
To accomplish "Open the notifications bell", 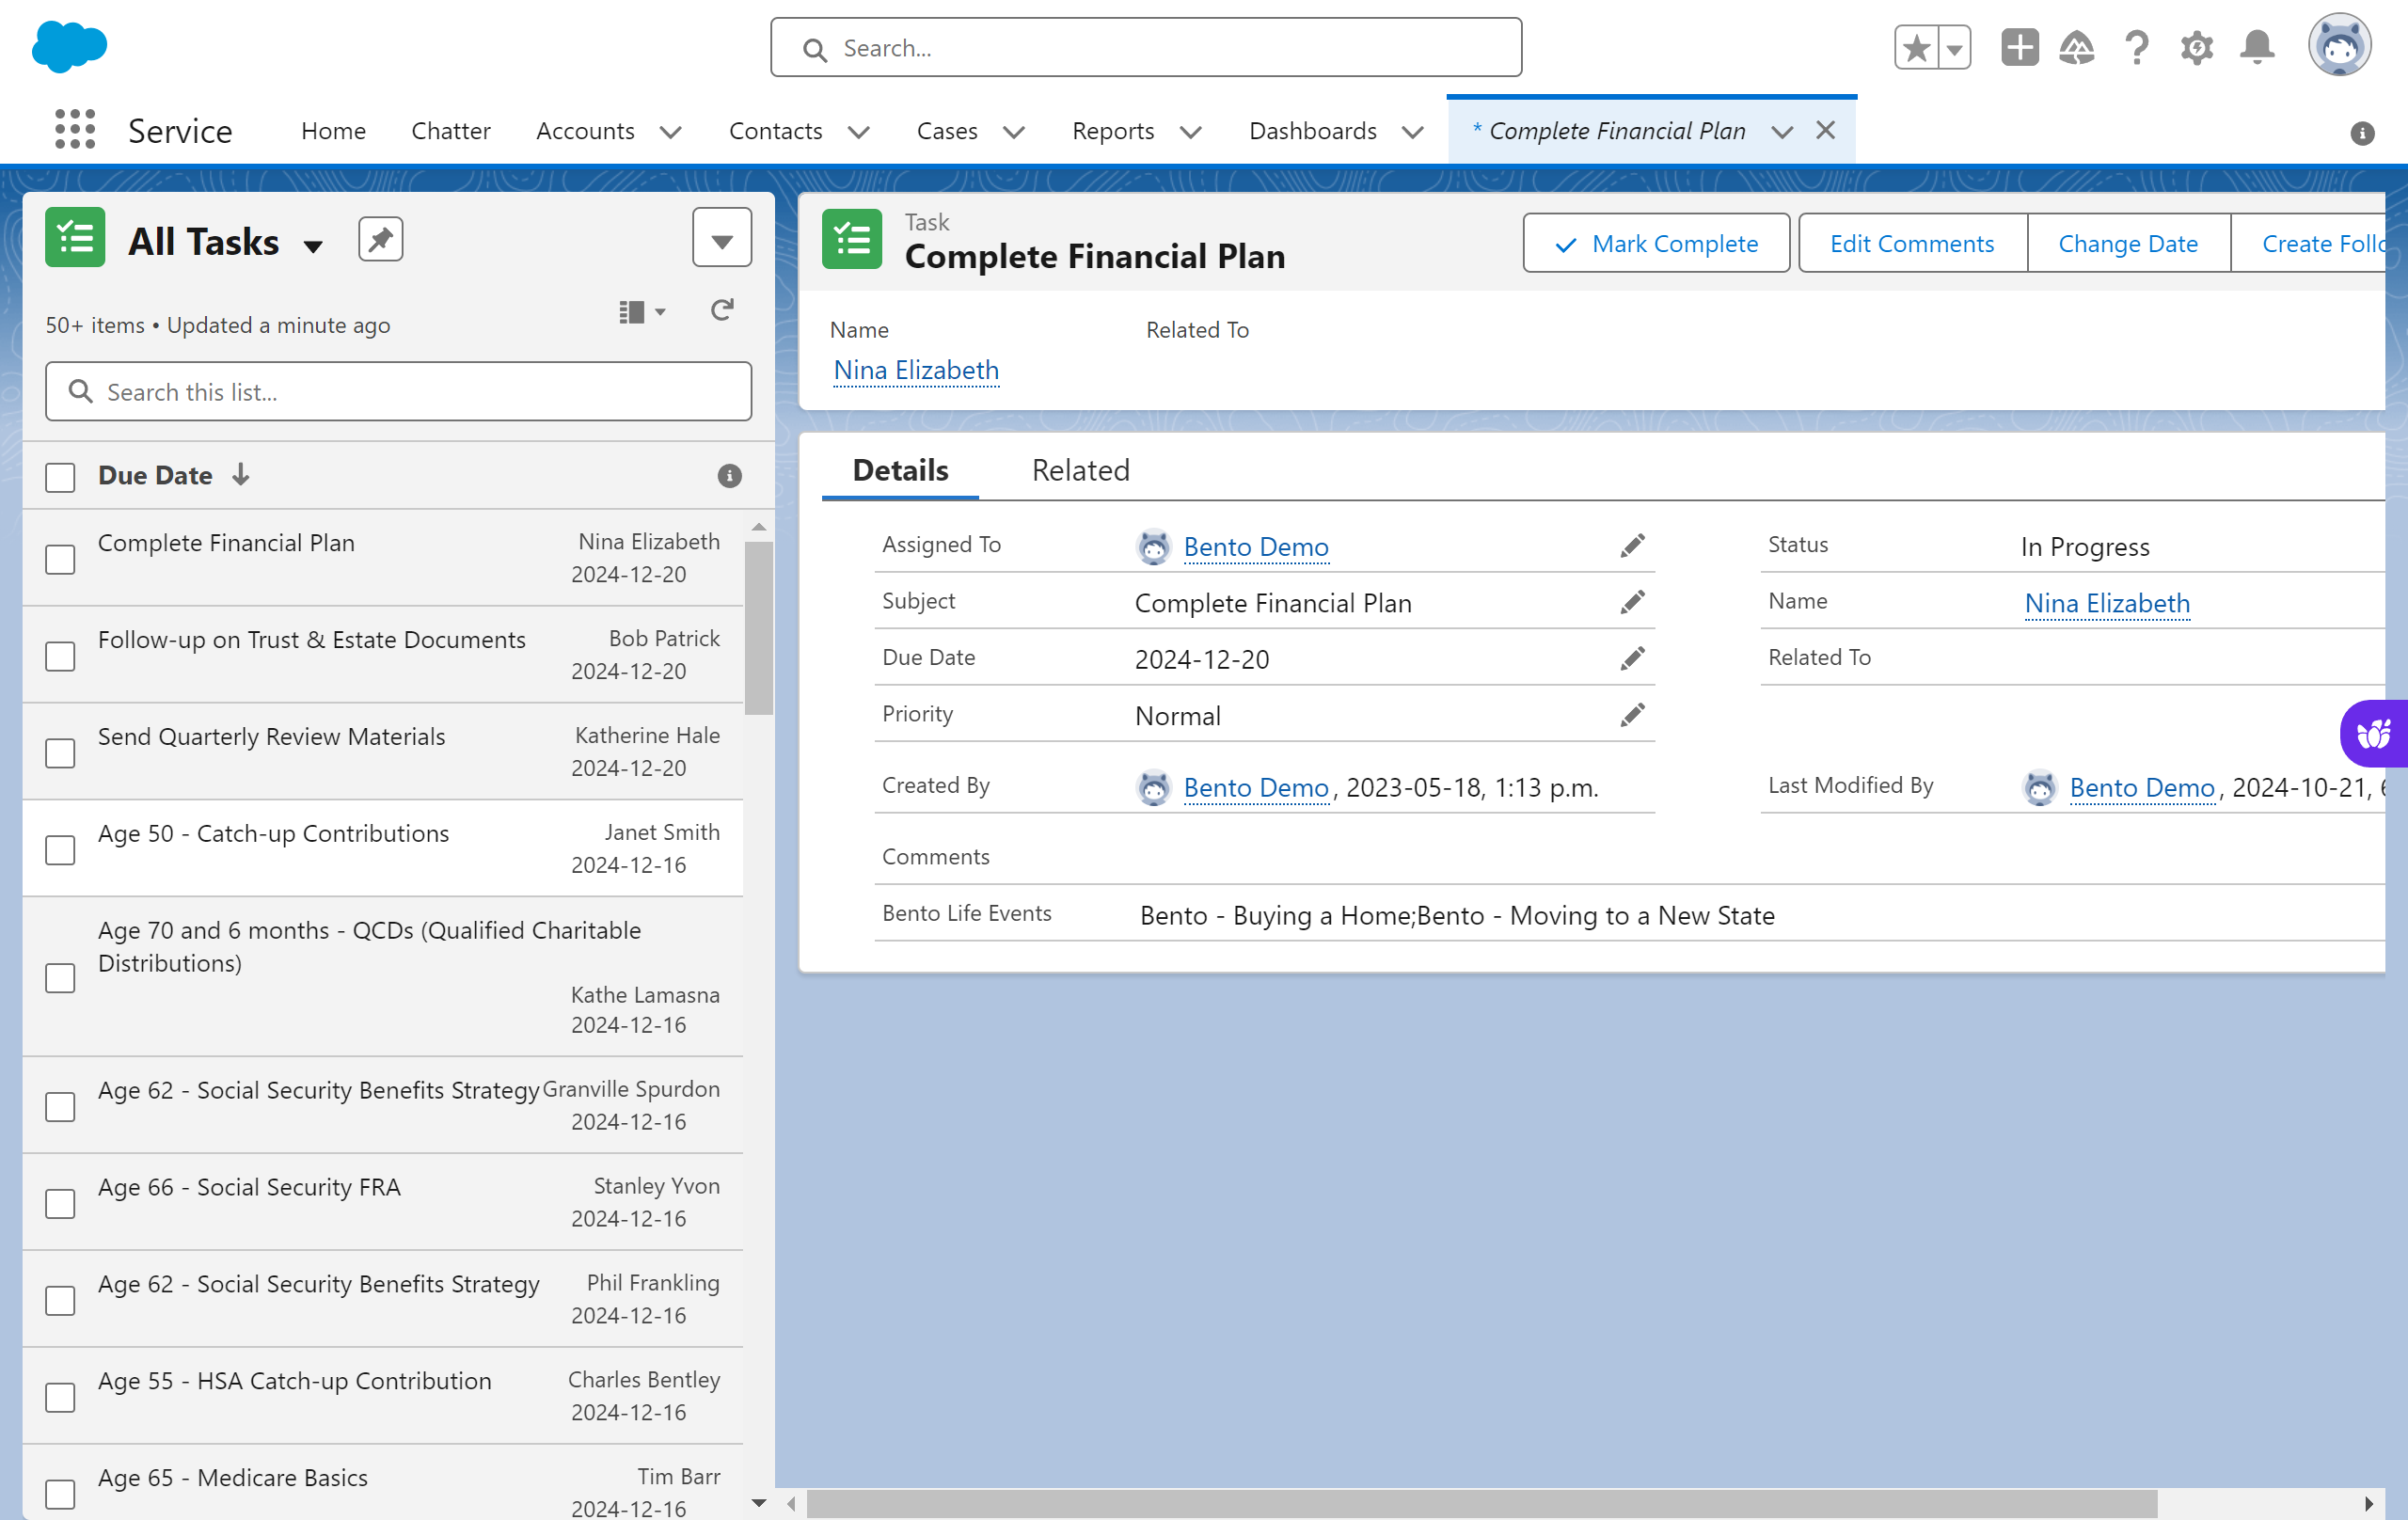I will 2257,47.
